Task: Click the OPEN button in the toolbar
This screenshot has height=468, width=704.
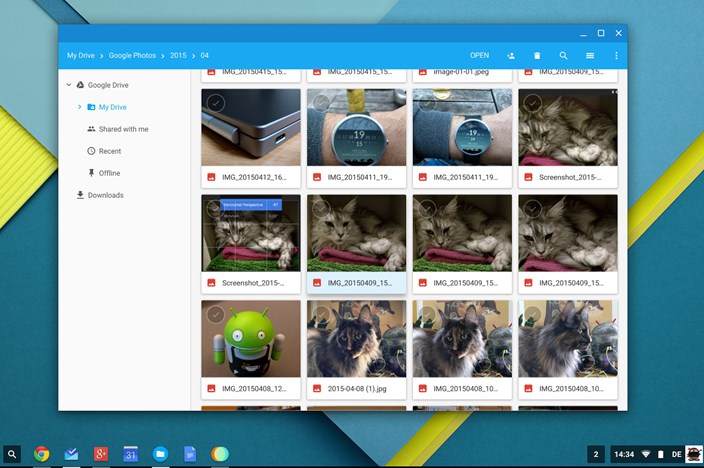Action: coord(480,55)
